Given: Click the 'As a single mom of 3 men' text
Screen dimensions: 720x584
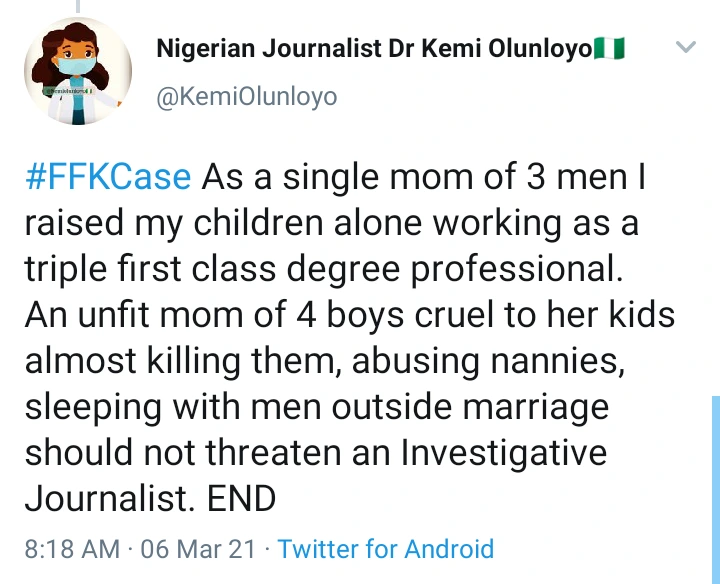Looking at the screenshot, I should click(x=423, y=177).
